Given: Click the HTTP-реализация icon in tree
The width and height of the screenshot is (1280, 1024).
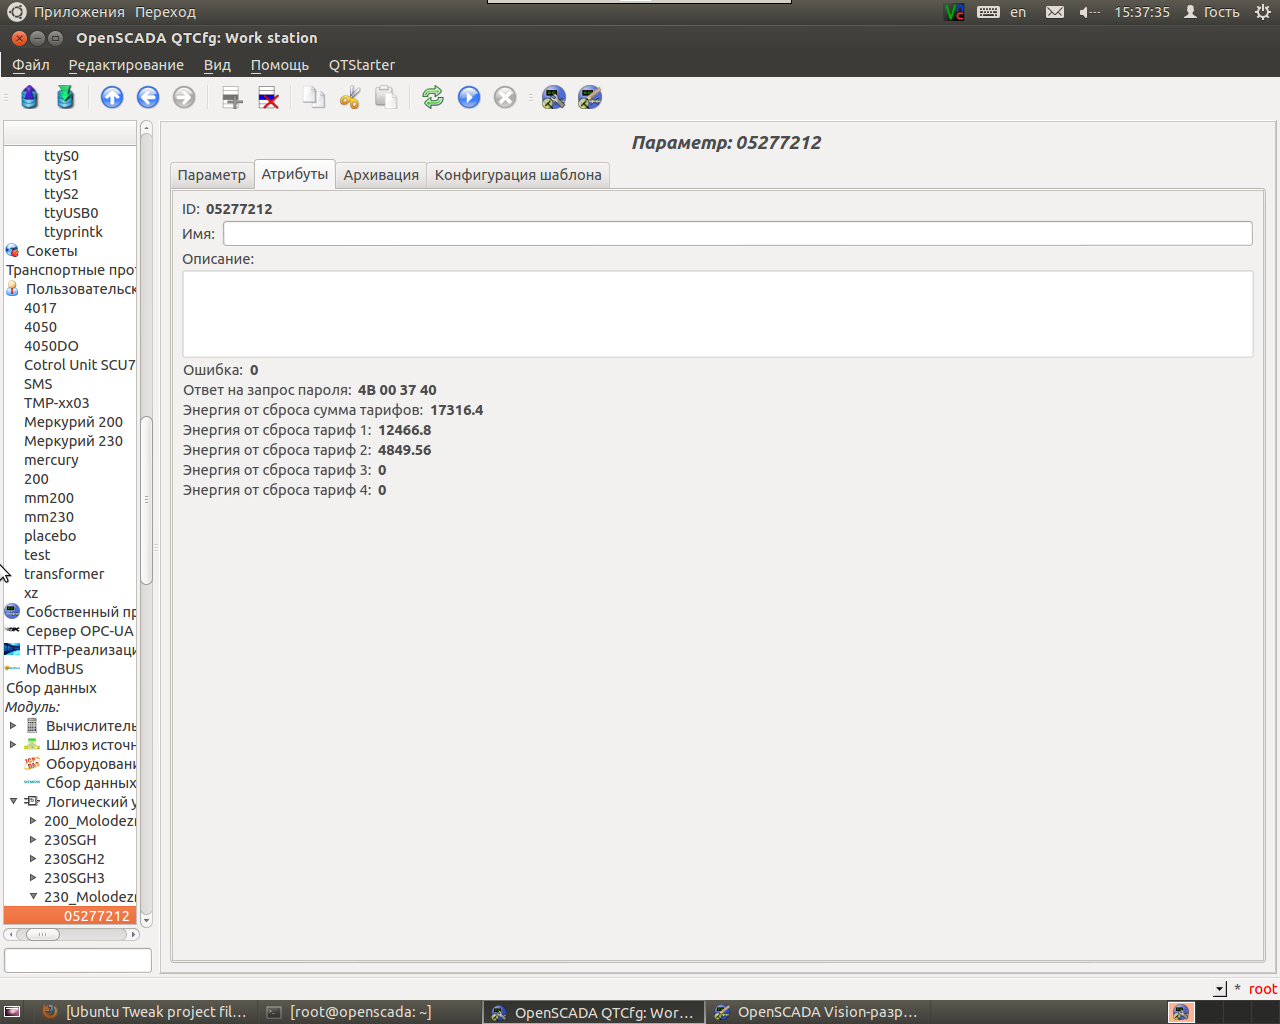Looking at the screenshot, I should coord(12,650).
